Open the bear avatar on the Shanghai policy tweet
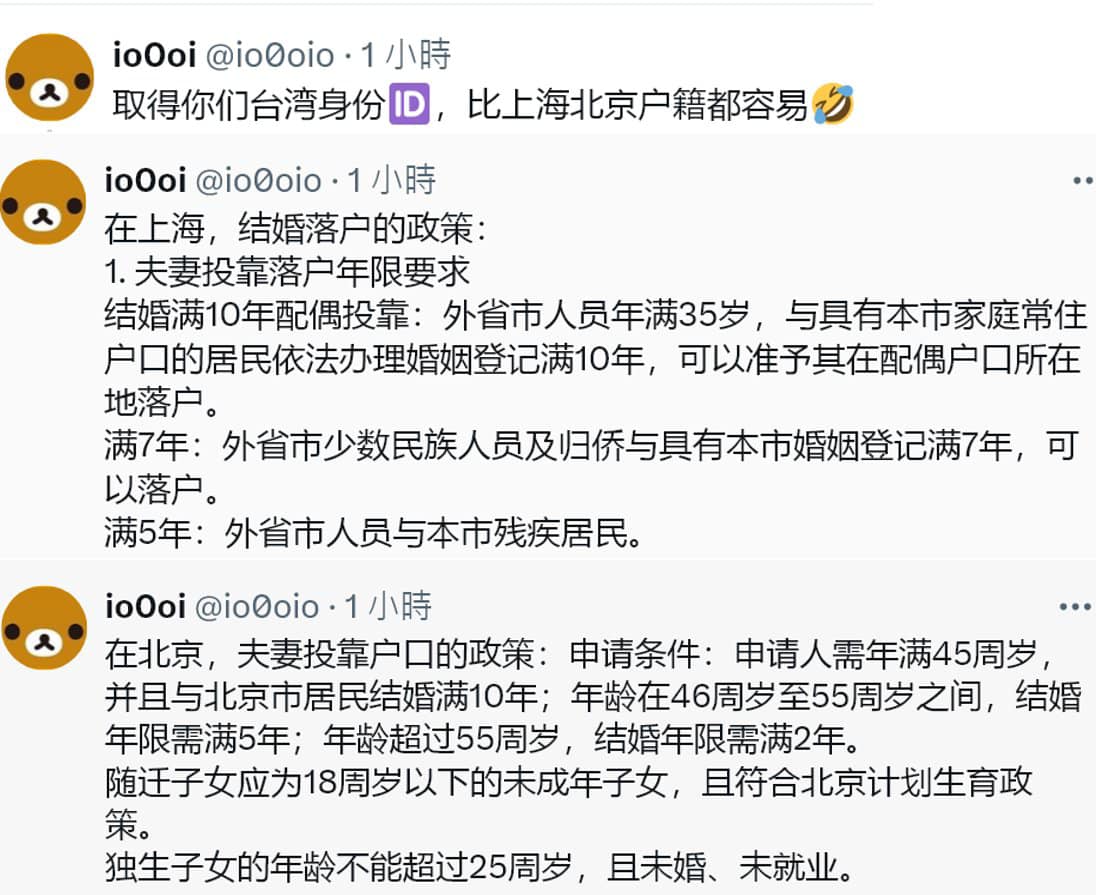The image size is (1096, 895). (x=42, y=203)
